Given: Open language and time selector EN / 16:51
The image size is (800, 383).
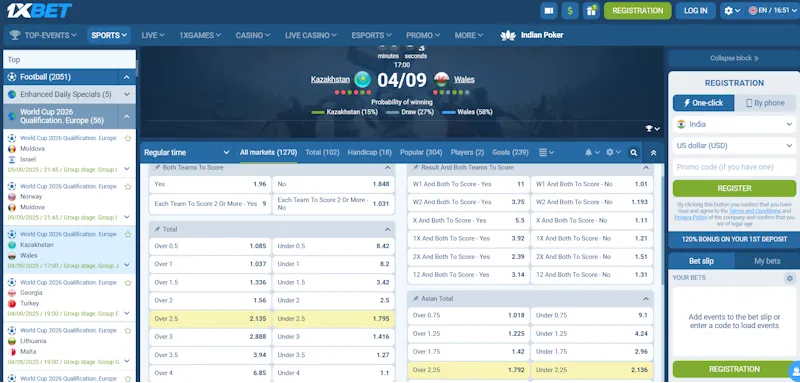Looking at the screenshot, I should [772, 11].
